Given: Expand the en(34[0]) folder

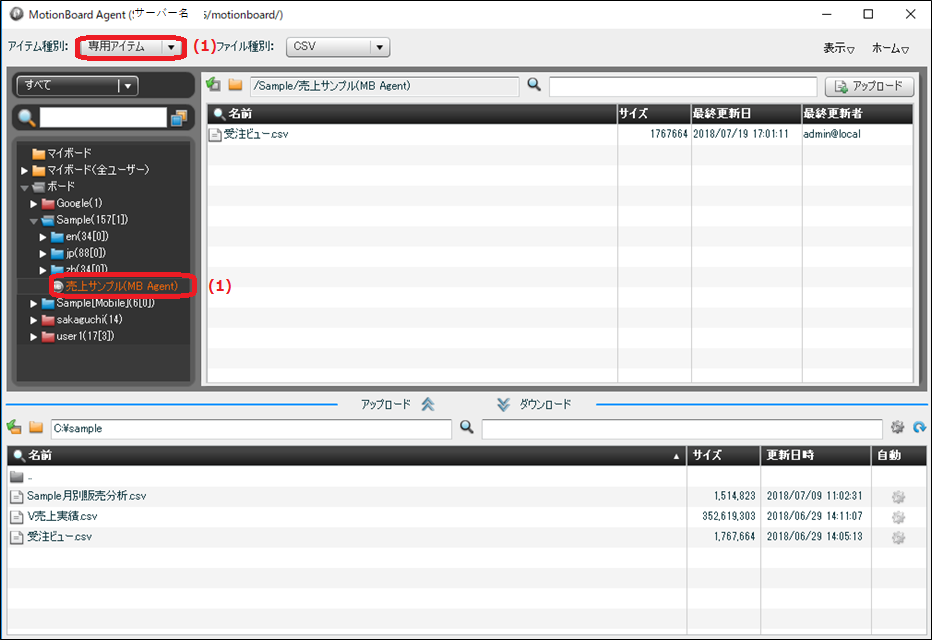Looking at the screenshot, I should coord(43,237).
